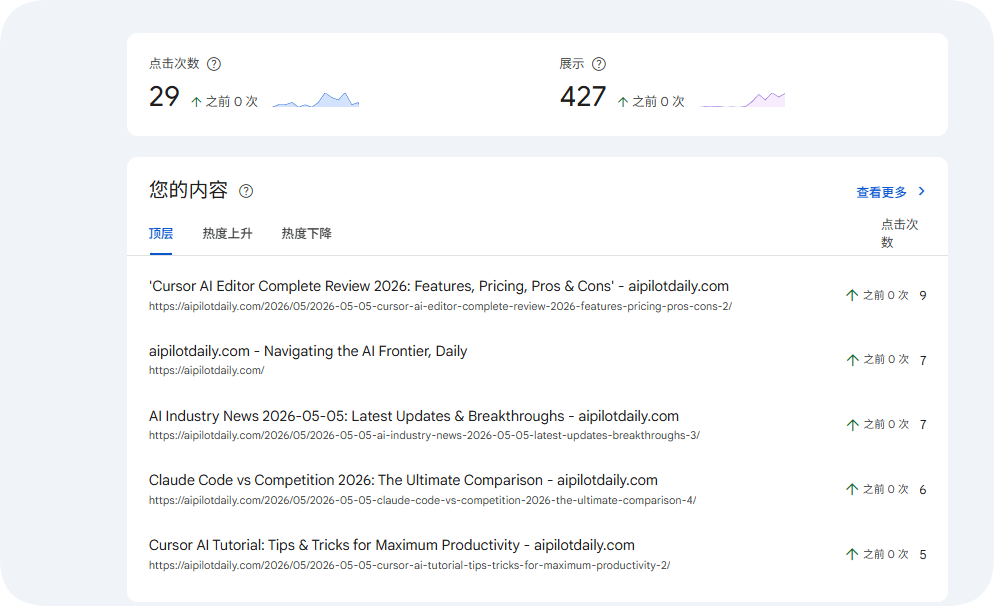994x606 pixels.
Task: Click the up arrow in Cursor AI Editor row
Action: coord(852,295)
